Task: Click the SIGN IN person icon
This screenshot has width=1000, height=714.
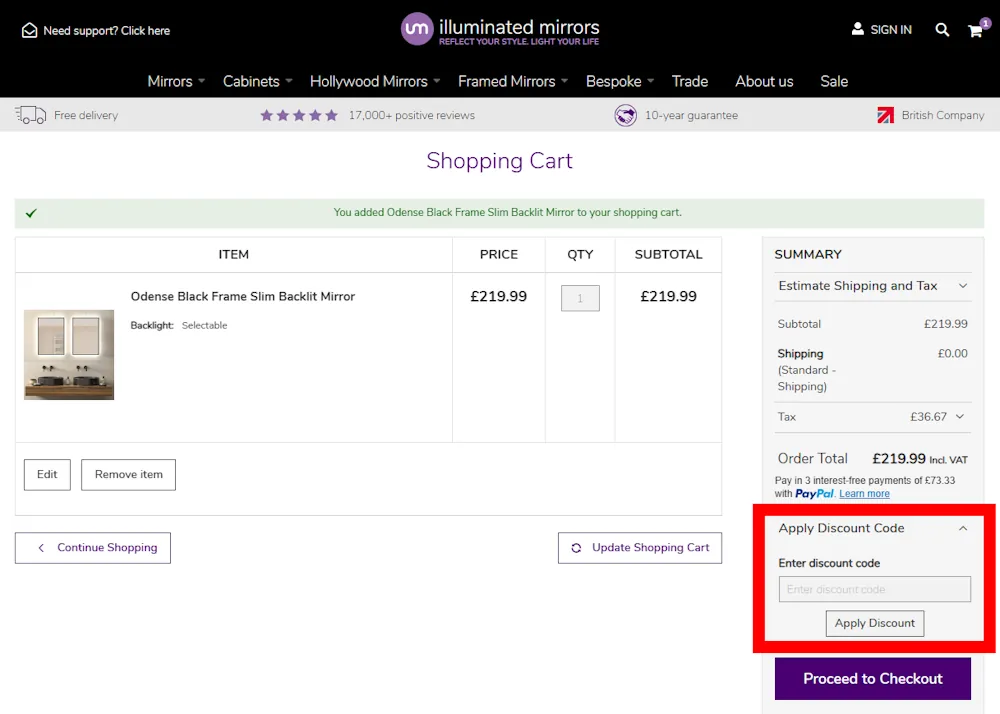Action: click(856, 29)
